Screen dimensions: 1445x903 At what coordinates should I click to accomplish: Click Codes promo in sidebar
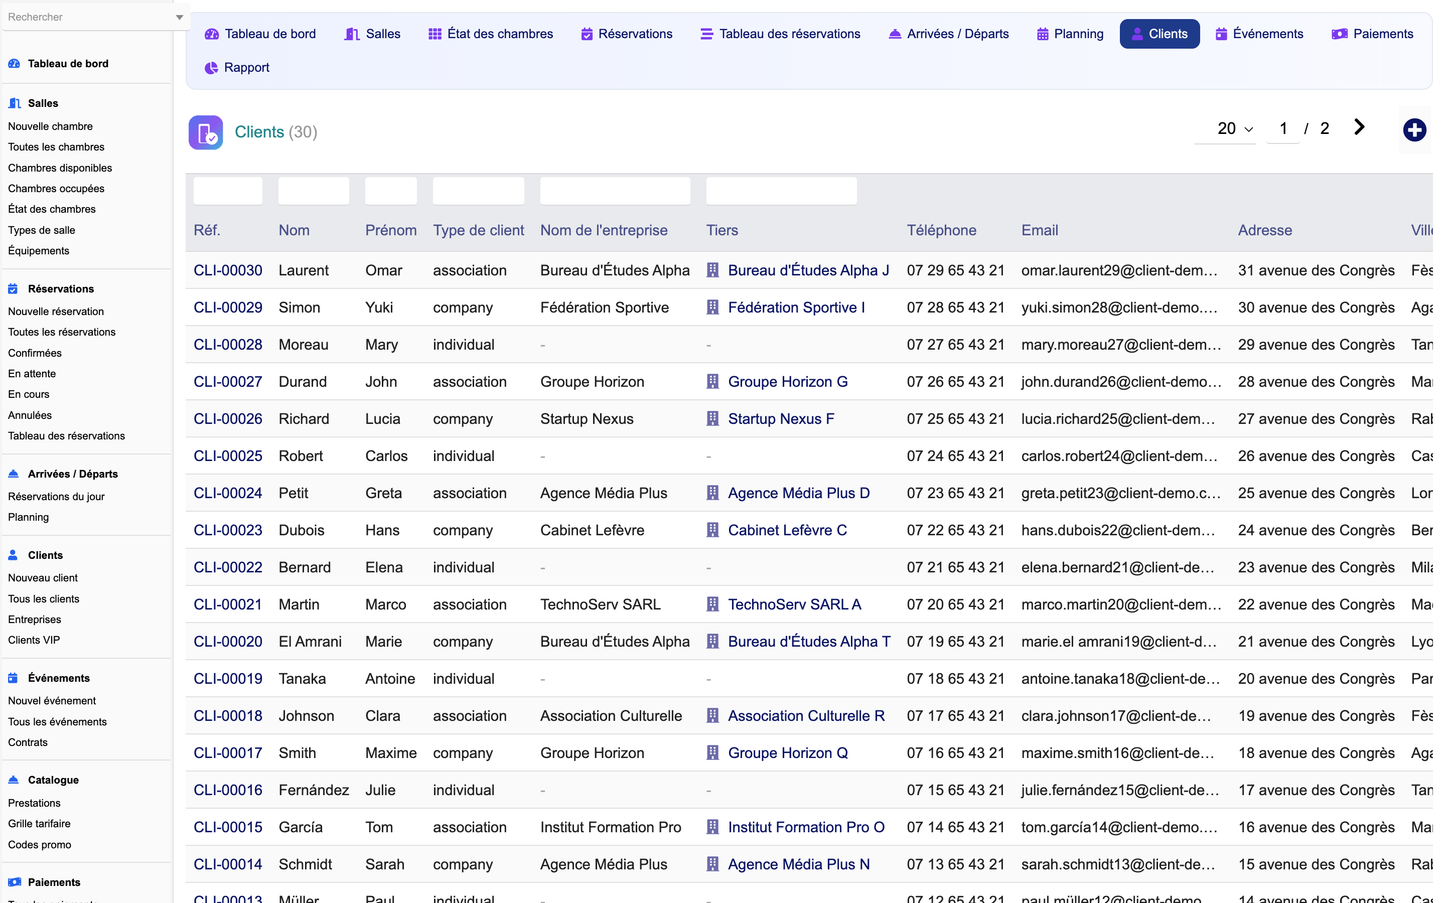coord(40,845)
